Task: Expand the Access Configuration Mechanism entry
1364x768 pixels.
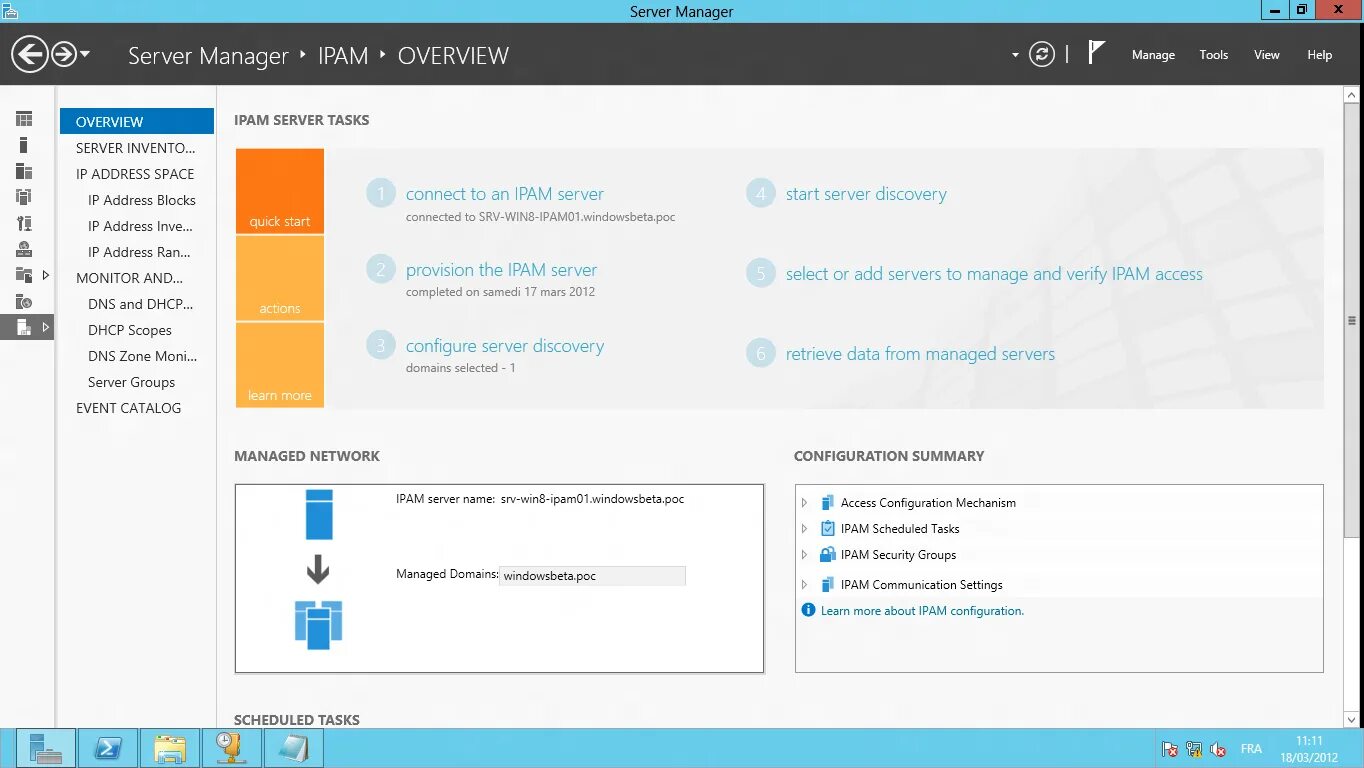Action: 805,502
